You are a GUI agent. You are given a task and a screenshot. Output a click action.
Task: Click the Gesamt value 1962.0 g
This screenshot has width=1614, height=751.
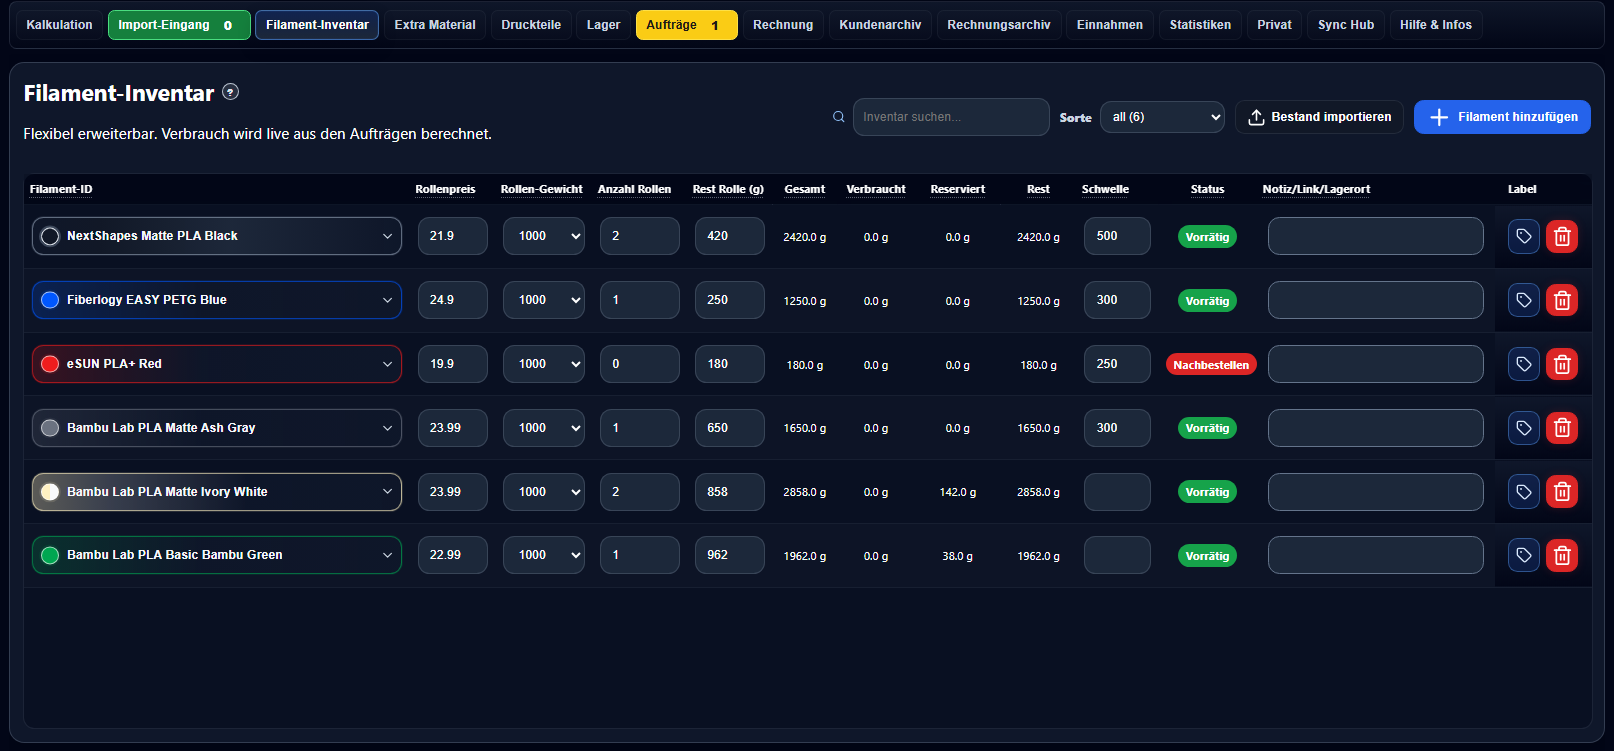coord(805,556)
